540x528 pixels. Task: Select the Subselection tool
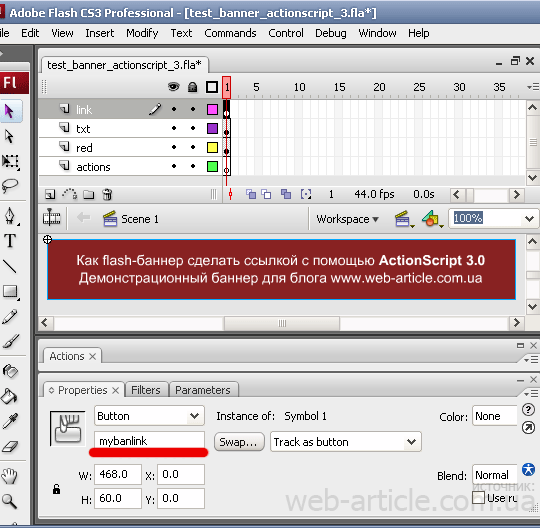pos(10,136)
